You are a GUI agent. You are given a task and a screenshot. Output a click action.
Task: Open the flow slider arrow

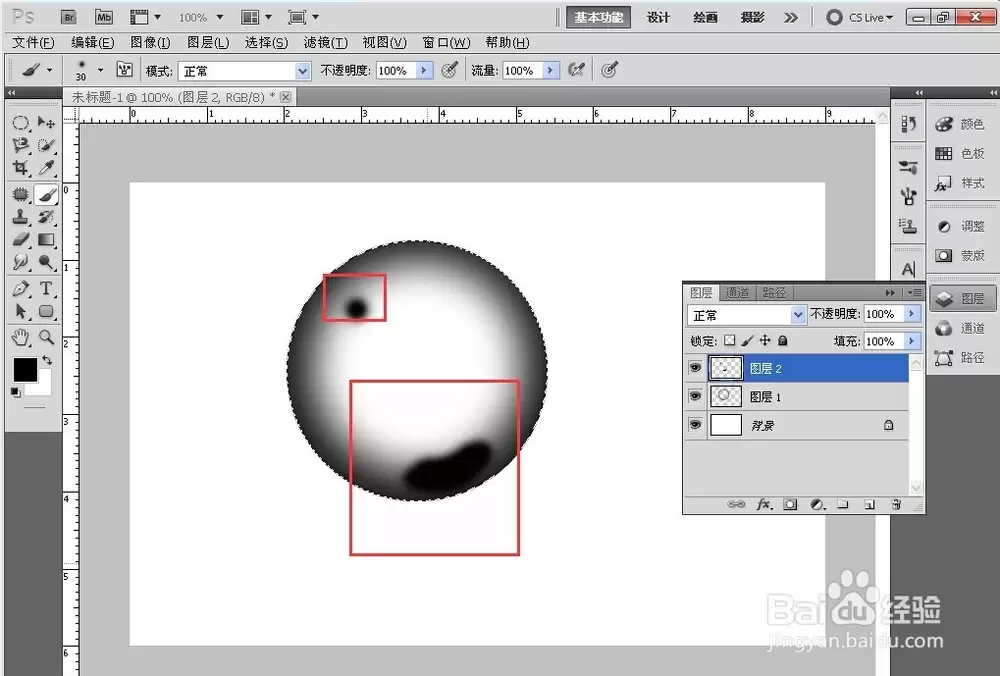tap(550, 70)
